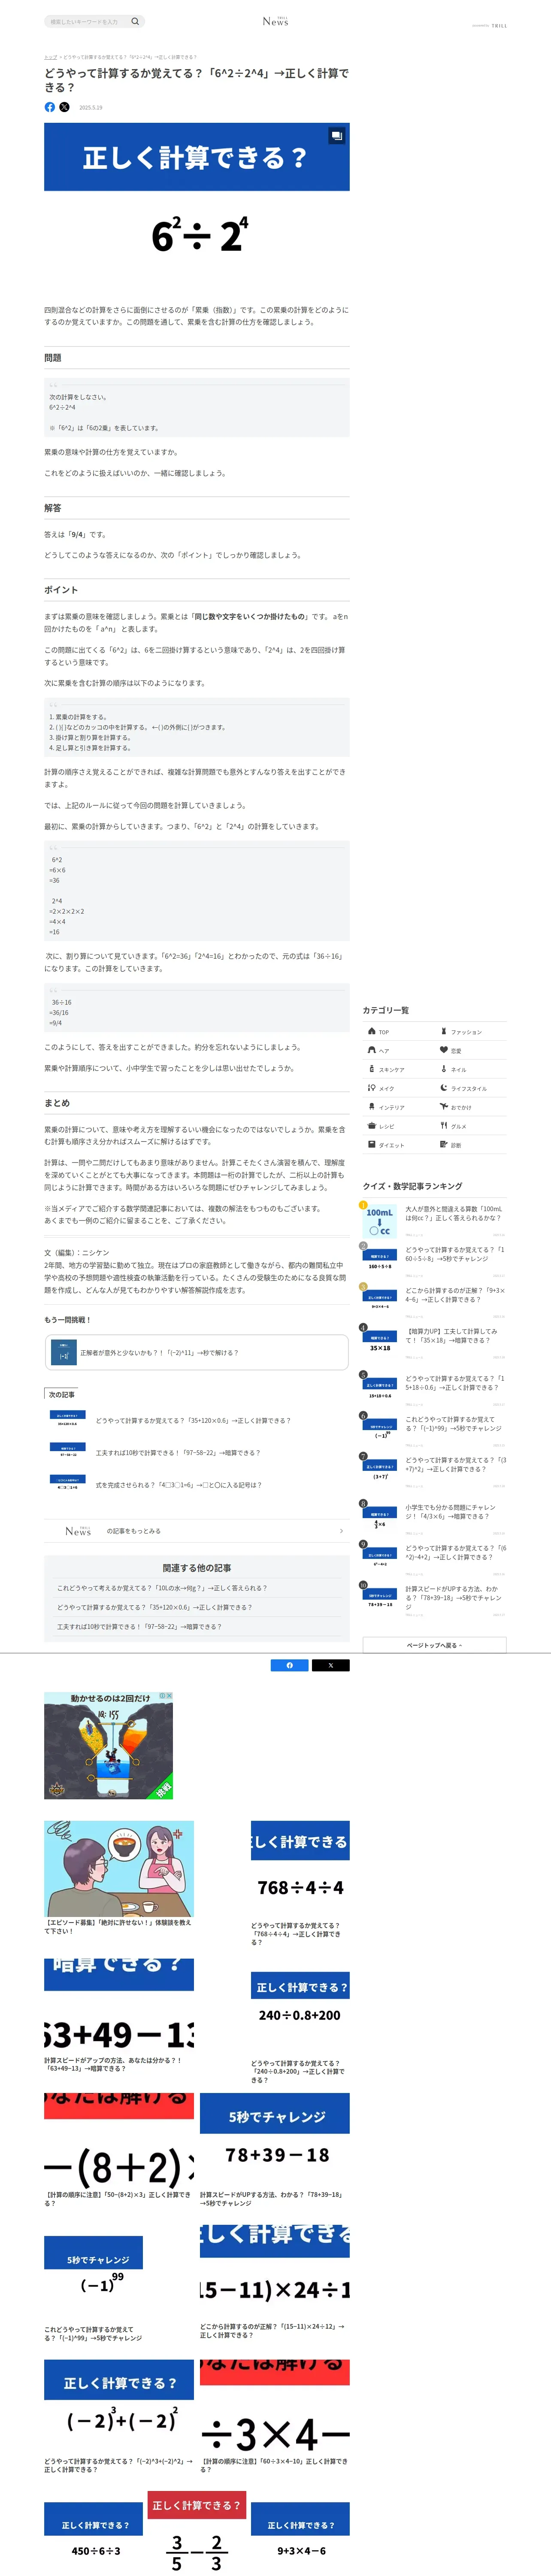Viewport: 551px width, 2576px height.
Task: Open the トップ breadcrumb link
Action: point(50,57)
